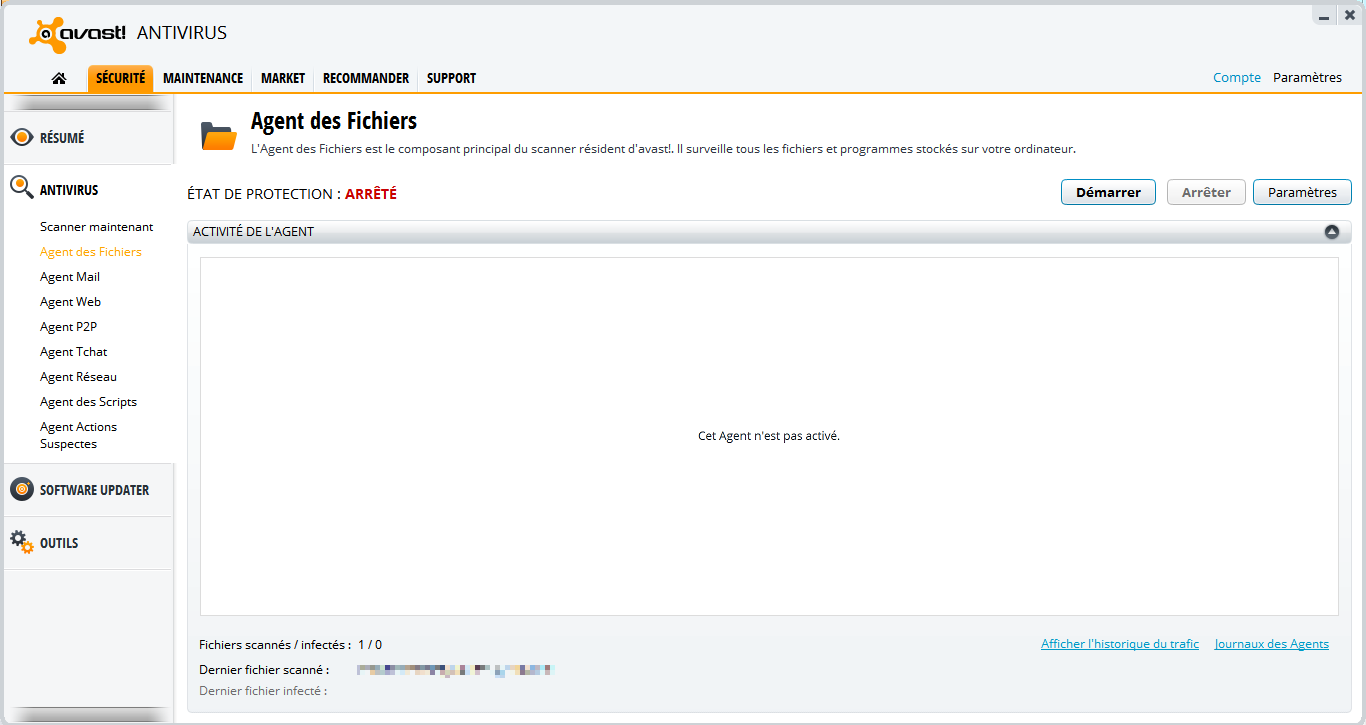
Task: Select Agent des Fichiers in sidebar
Action: tap(91, 252)
